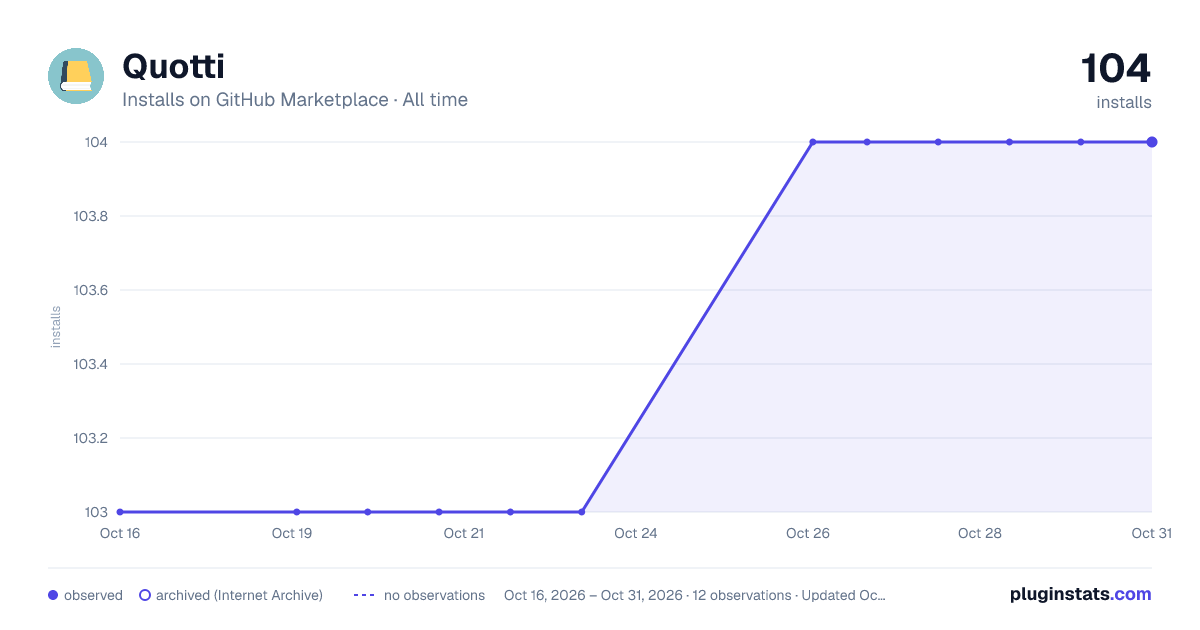The image size is (1200, 630).
Task: Click the 'installs' label under the 104 total
Action: (1124, 102)
